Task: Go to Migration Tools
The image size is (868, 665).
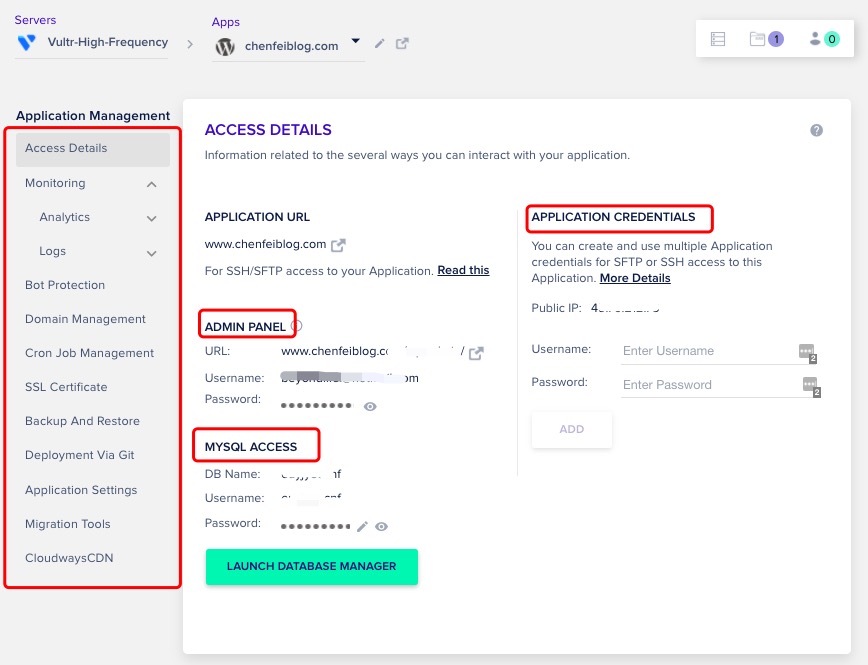Action: pyautogui.click(x=68, y=524)
